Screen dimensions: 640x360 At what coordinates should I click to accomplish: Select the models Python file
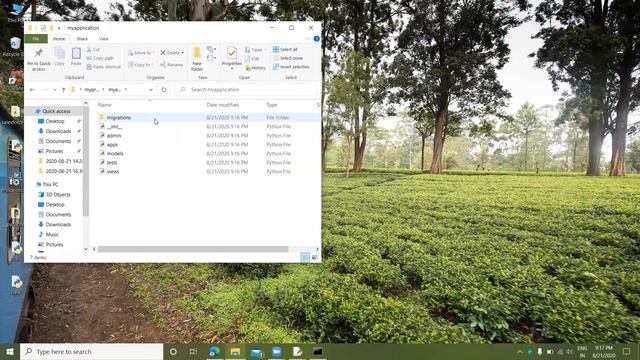click(115, 153)
